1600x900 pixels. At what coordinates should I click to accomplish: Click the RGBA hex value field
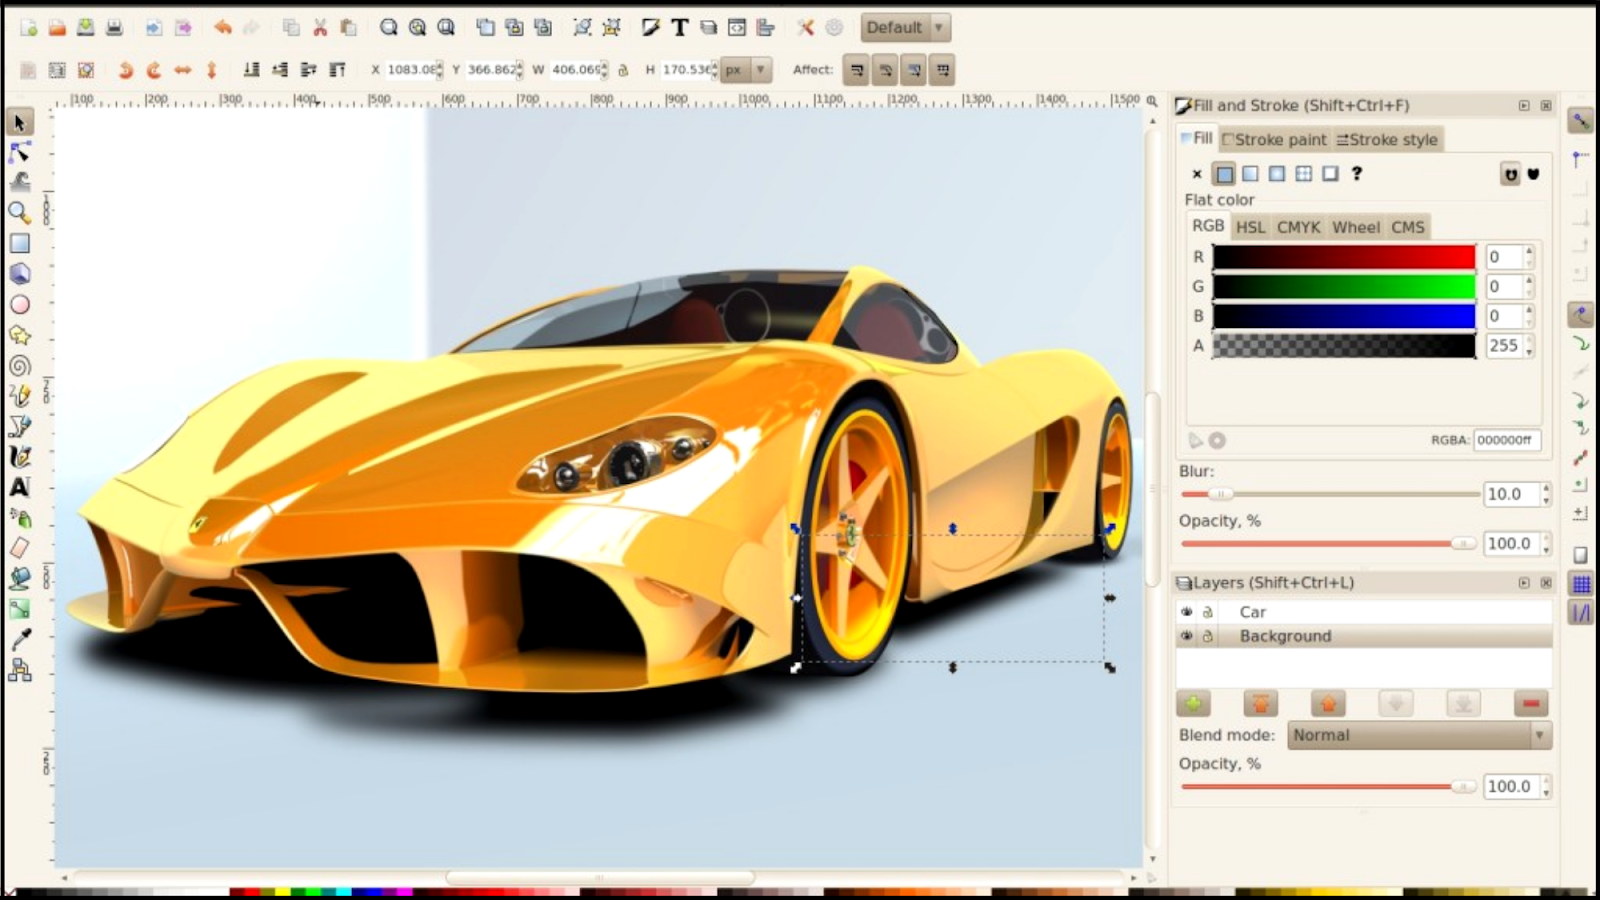[x=1507, y=440]
